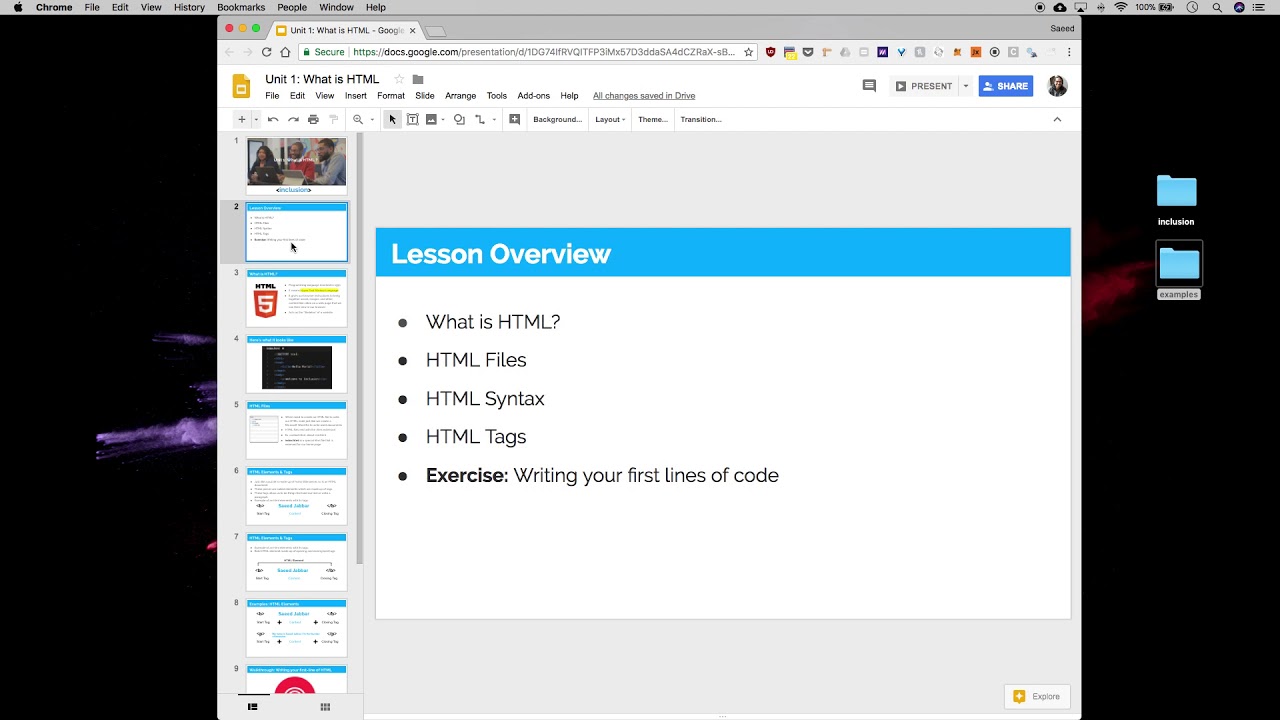The height and width of the screenshot is (720, 1280).
Task: Select slide 3 What is HTML thumbnail
Action: click(x=297, y=298)
